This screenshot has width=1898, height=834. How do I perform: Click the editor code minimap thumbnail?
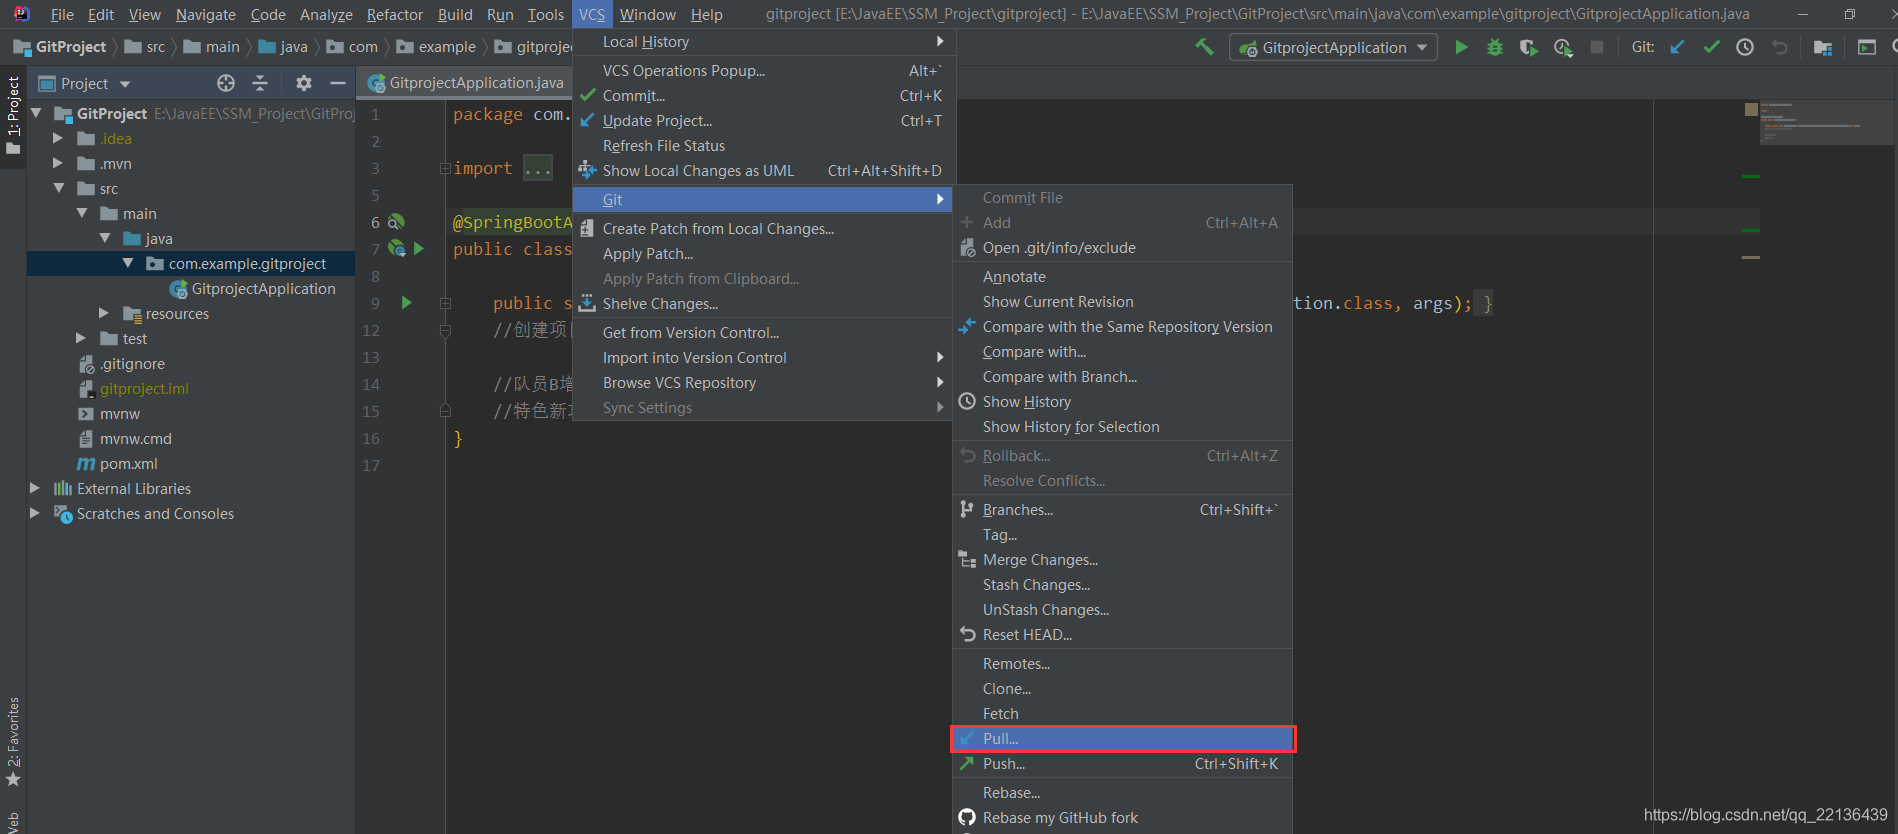[1825, 122]
